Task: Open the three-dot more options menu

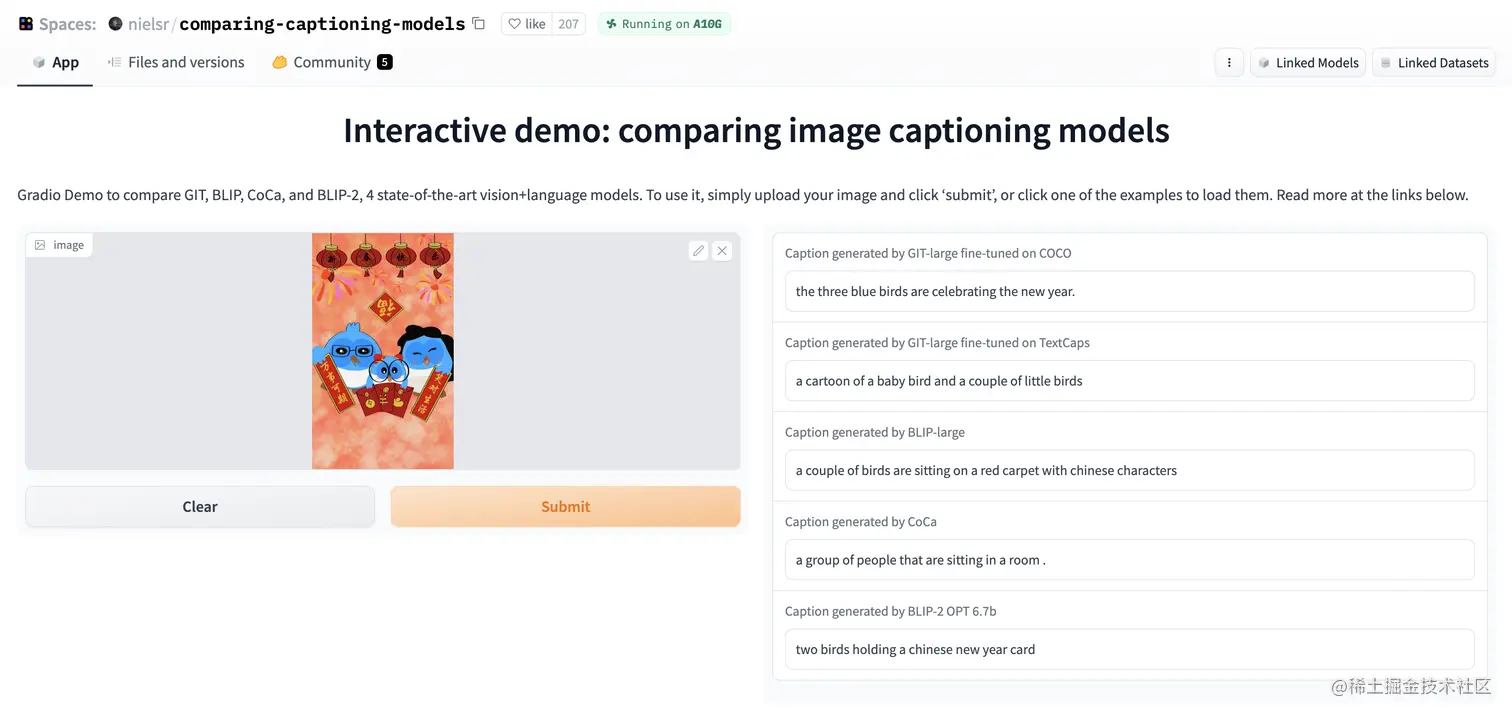Action: click(1229, 62)
